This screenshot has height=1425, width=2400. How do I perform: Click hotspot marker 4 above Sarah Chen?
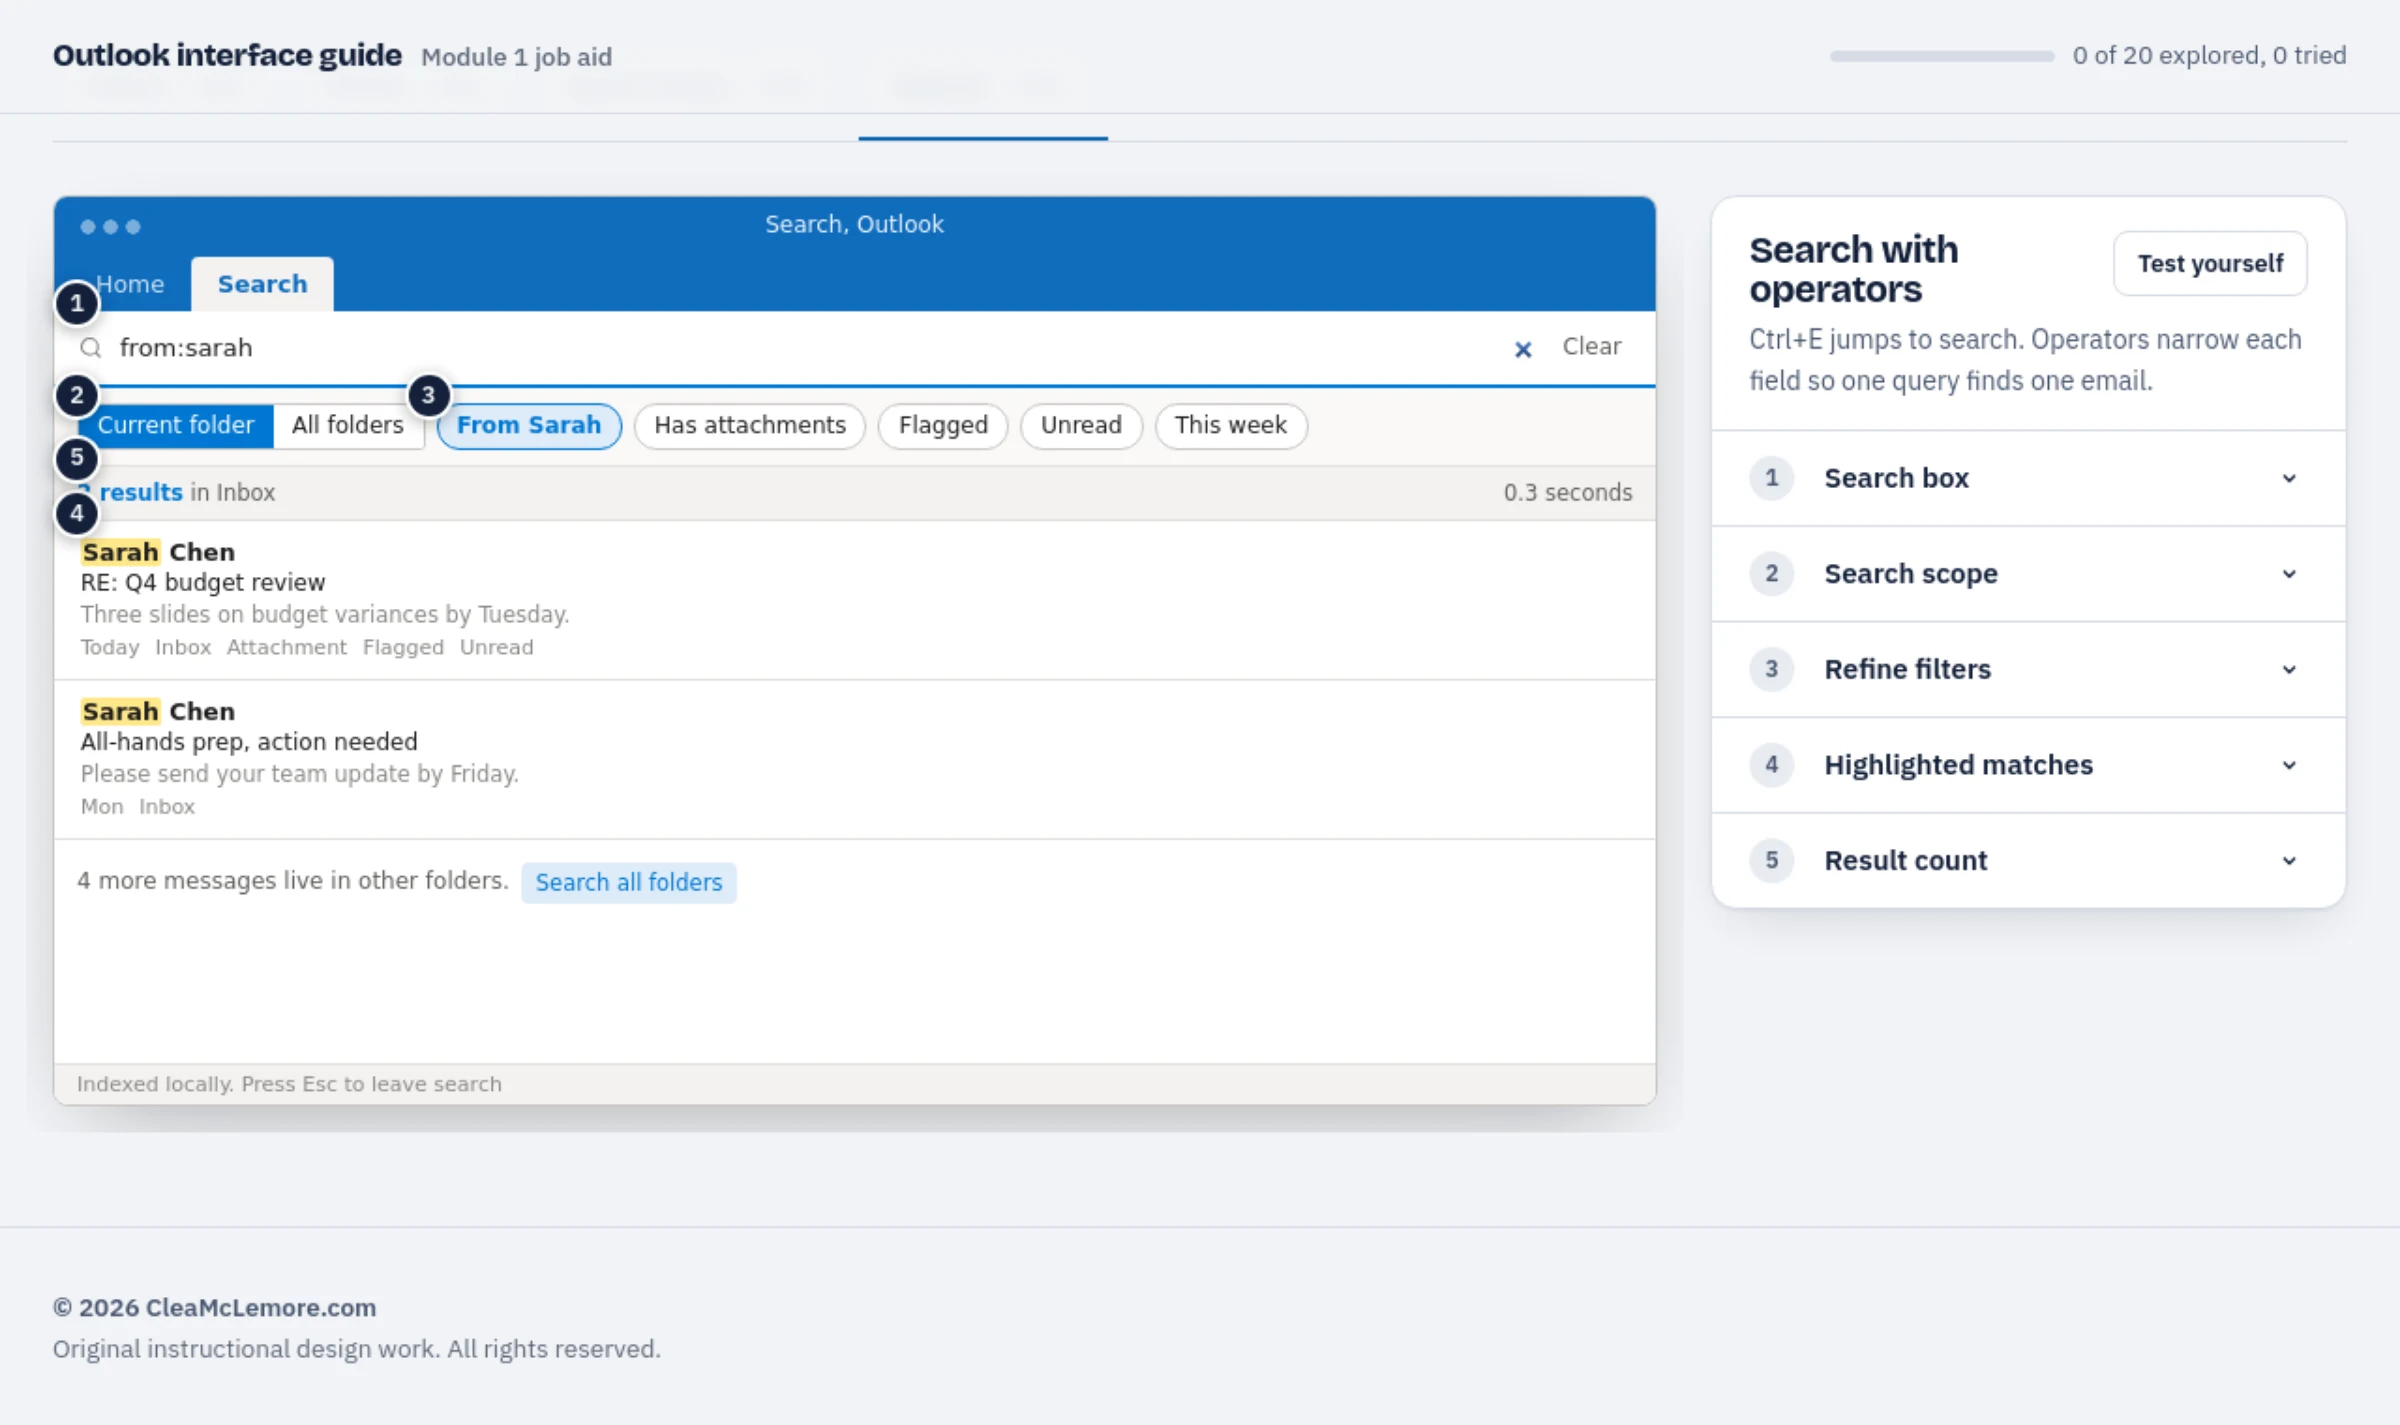click(77, 514)
